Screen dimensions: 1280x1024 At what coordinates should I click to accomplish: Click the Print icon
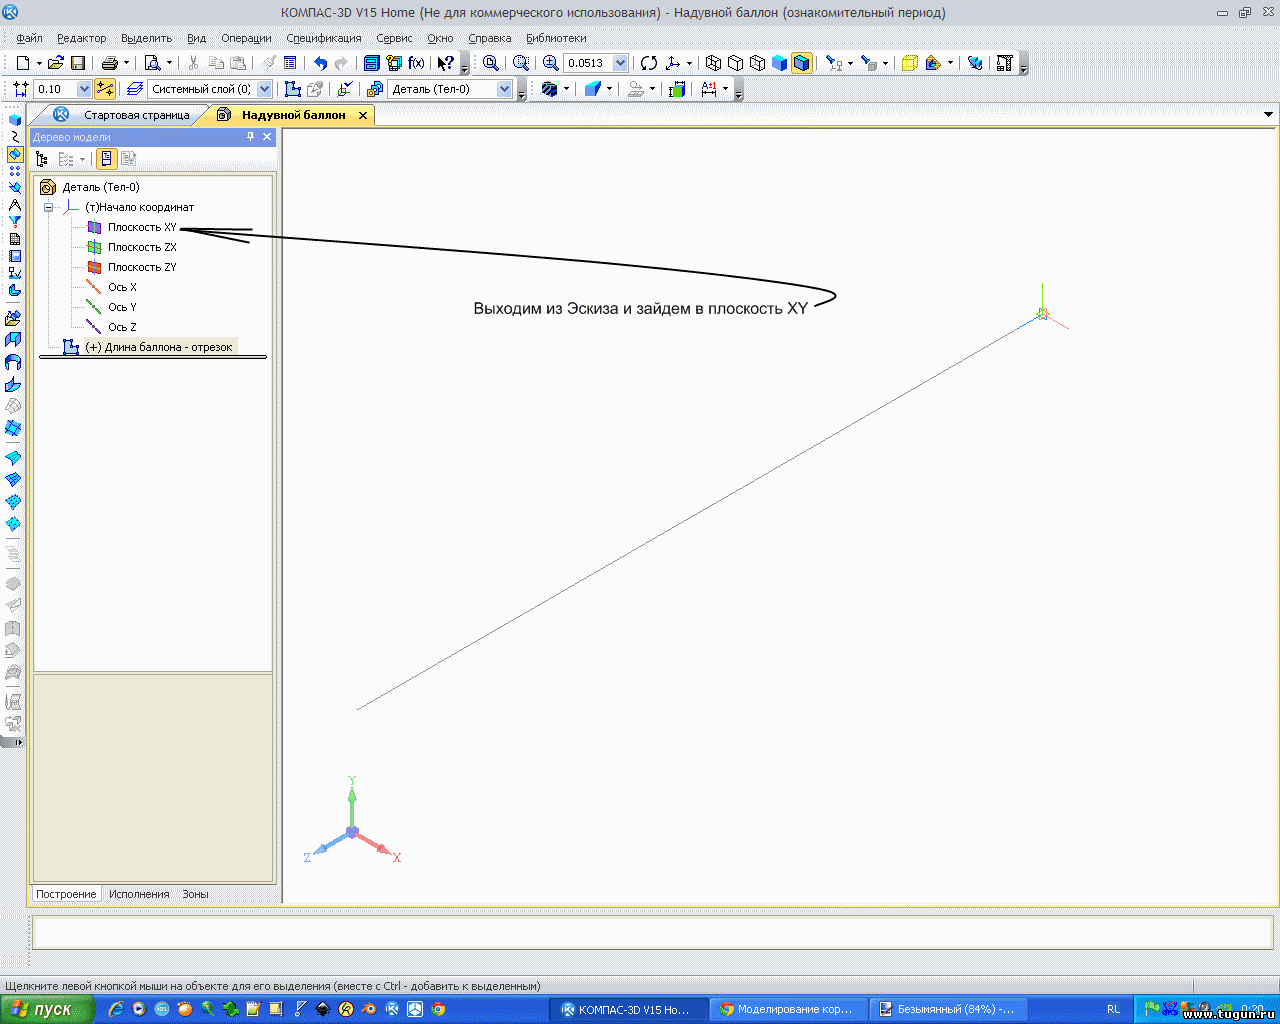[x=110, y=63]
